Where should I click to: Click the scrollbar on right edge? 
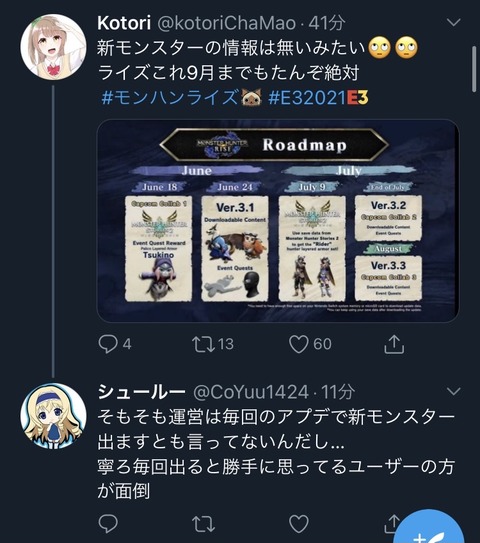(x=474, y=69)
